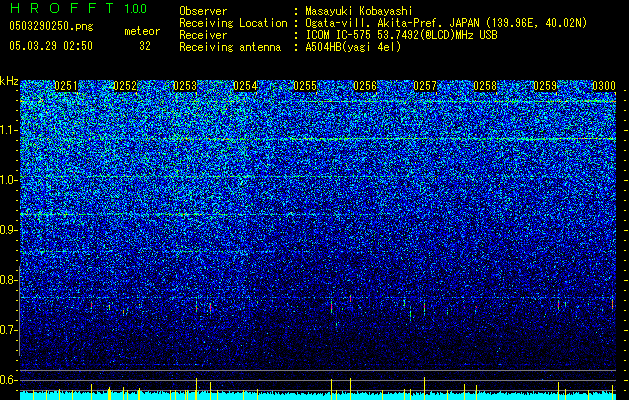
Task: Click the 1.1 kHz axis label
Action: 9,130
